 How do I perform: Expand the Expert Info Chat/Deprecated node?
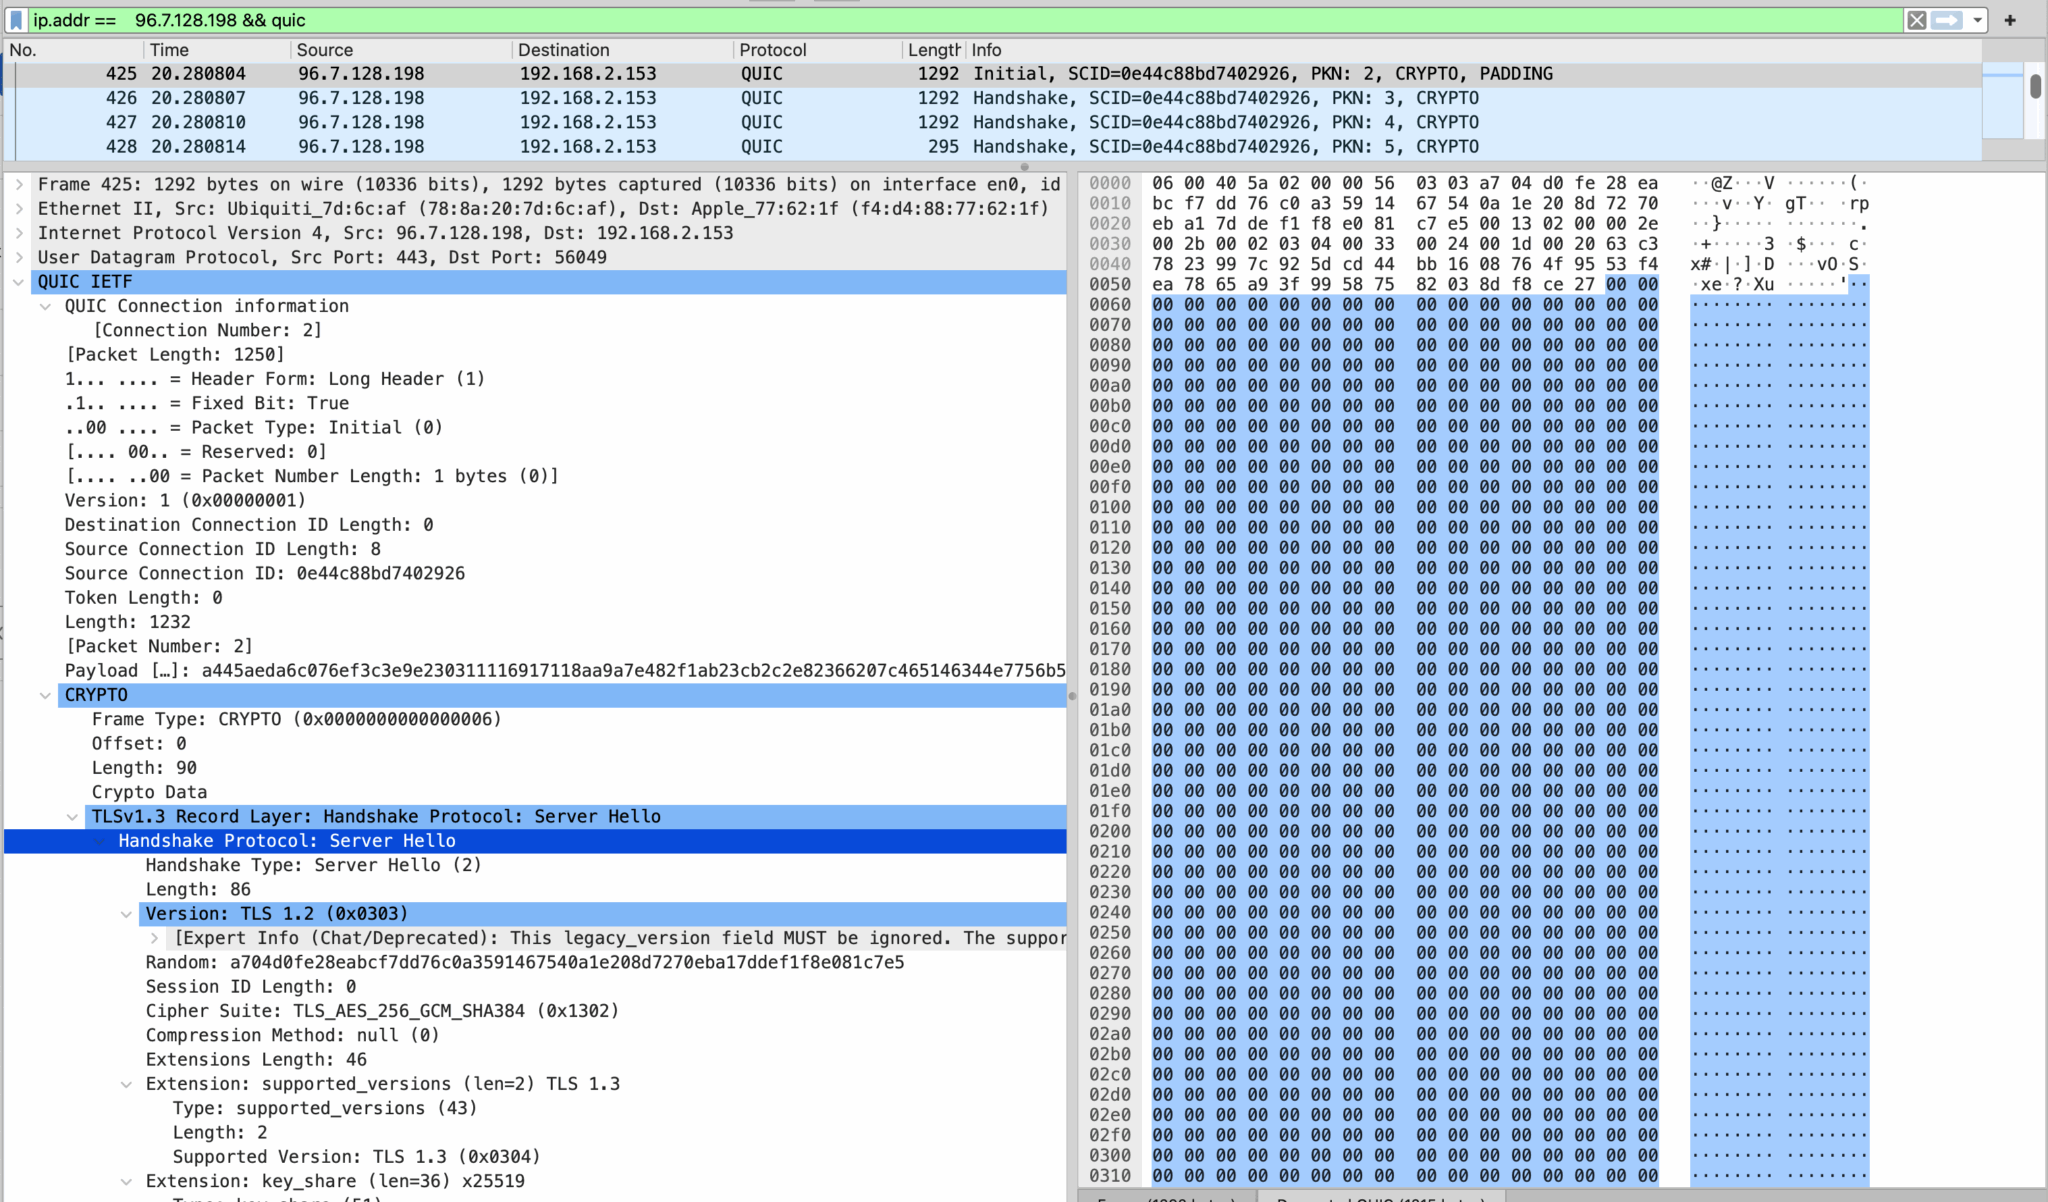[153, 938]
